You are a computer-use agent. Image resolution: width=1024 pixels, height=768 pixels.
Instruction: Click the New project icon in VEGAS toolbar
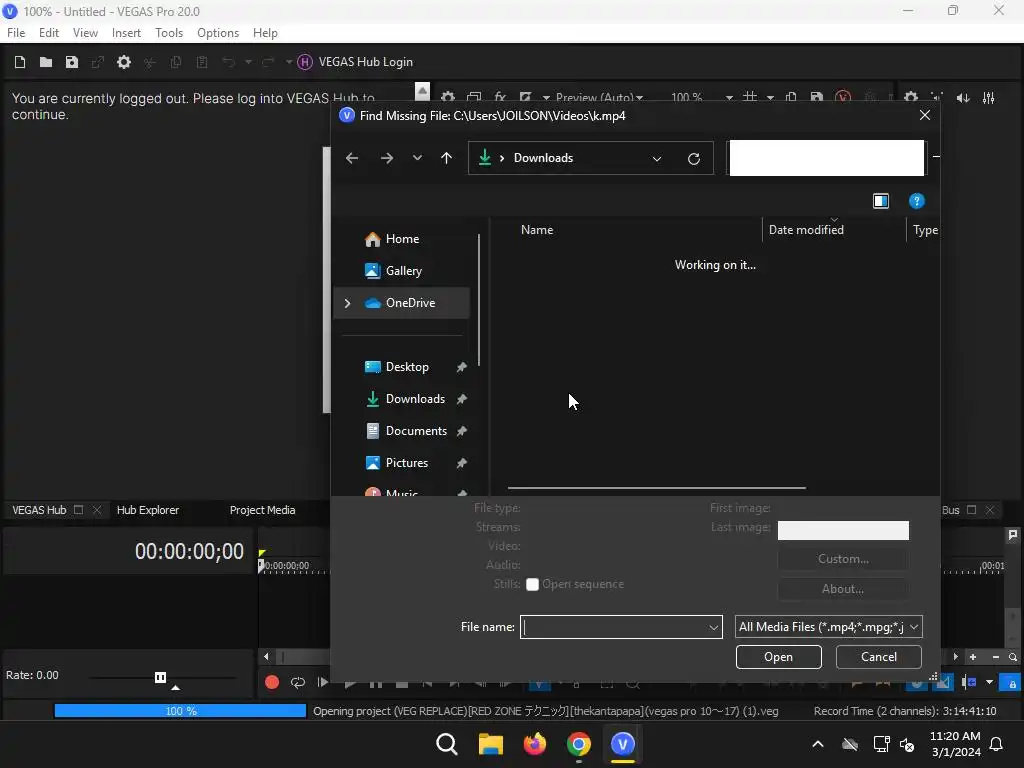20,62
